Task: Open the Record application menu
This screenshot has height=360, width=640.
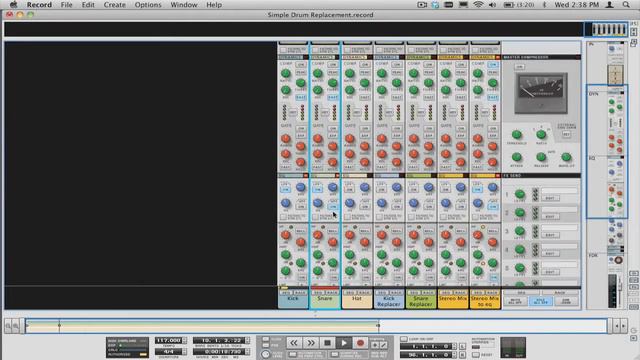Action: tap(39, 5)
